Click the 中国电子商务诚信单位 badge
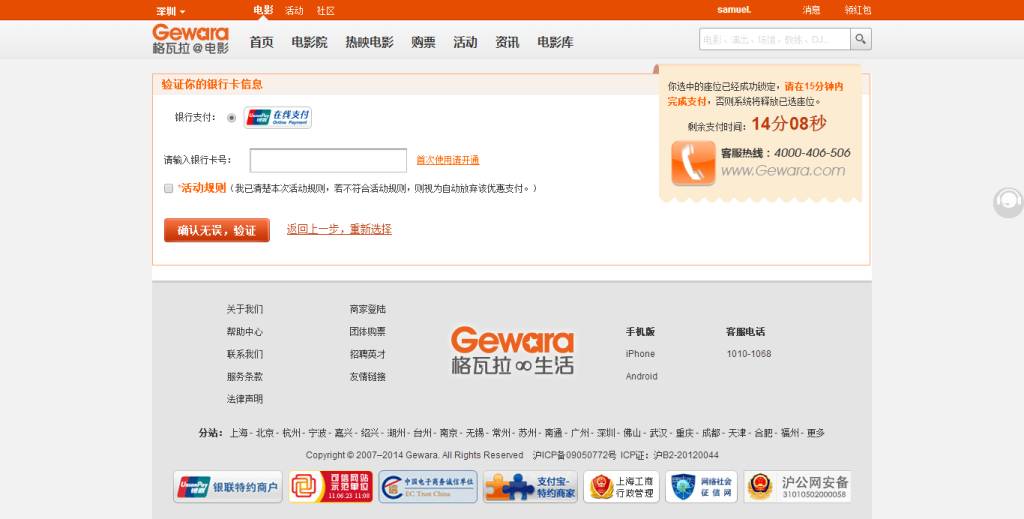Image resolution: width=1024 pixels, height=519 pixels. 428,487
